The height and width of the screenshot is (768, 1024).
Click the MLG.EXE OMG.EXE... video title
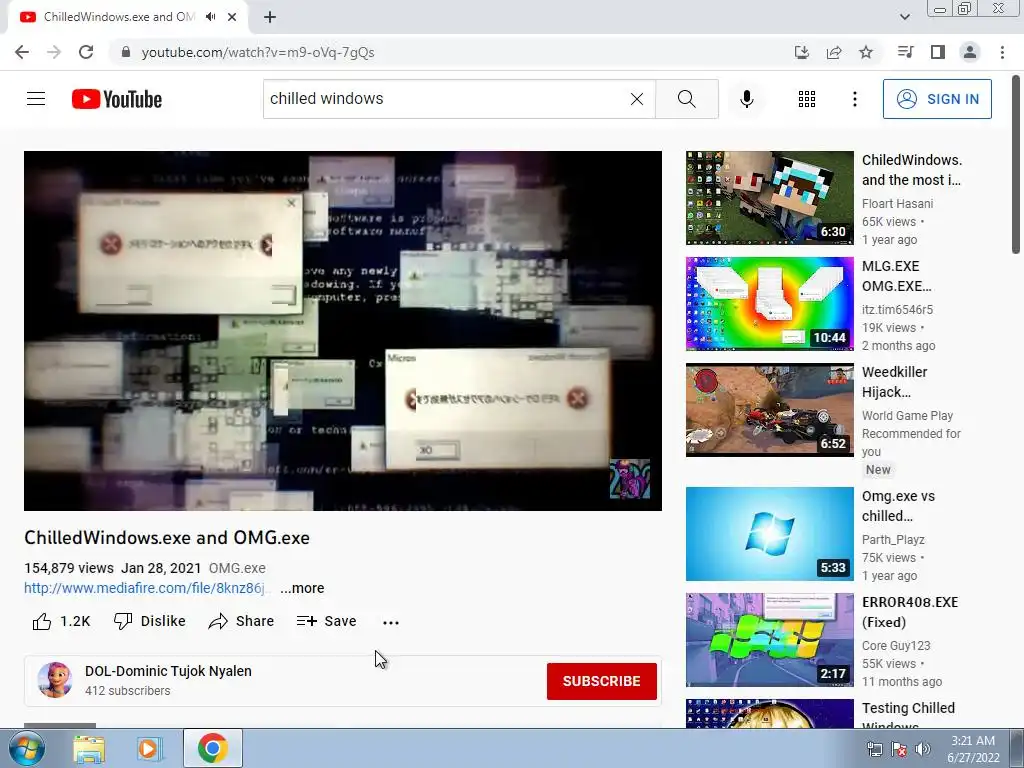point(897,276)
